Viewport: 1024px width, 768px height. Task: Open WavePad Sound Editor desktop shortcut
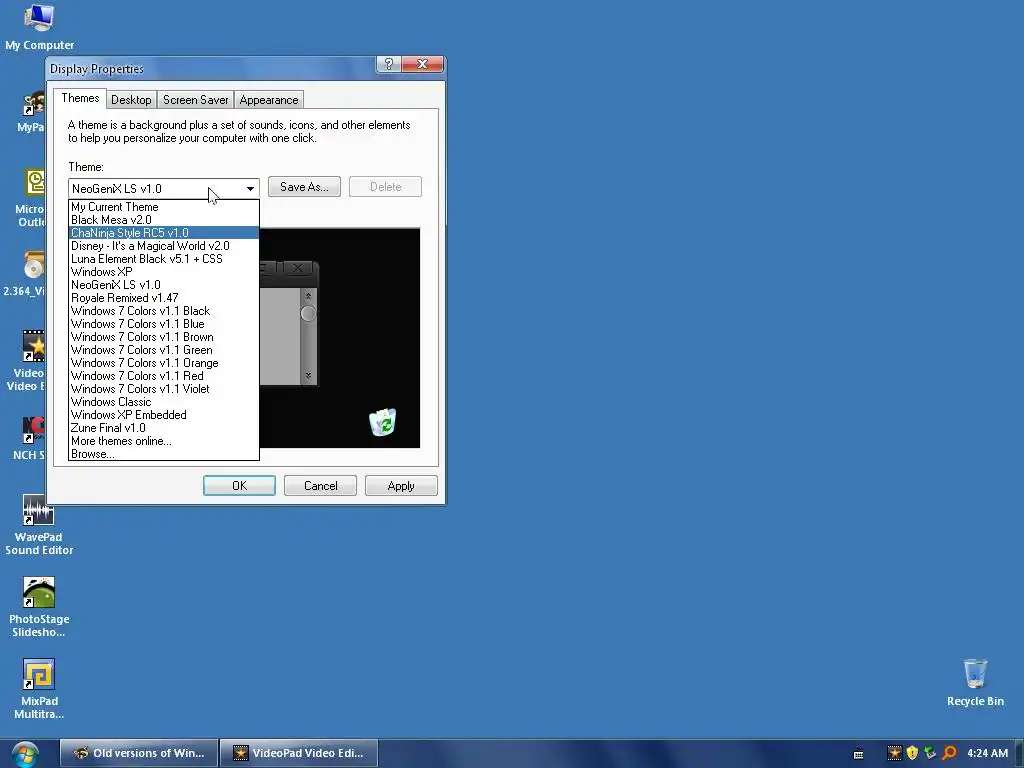point(39,524)
